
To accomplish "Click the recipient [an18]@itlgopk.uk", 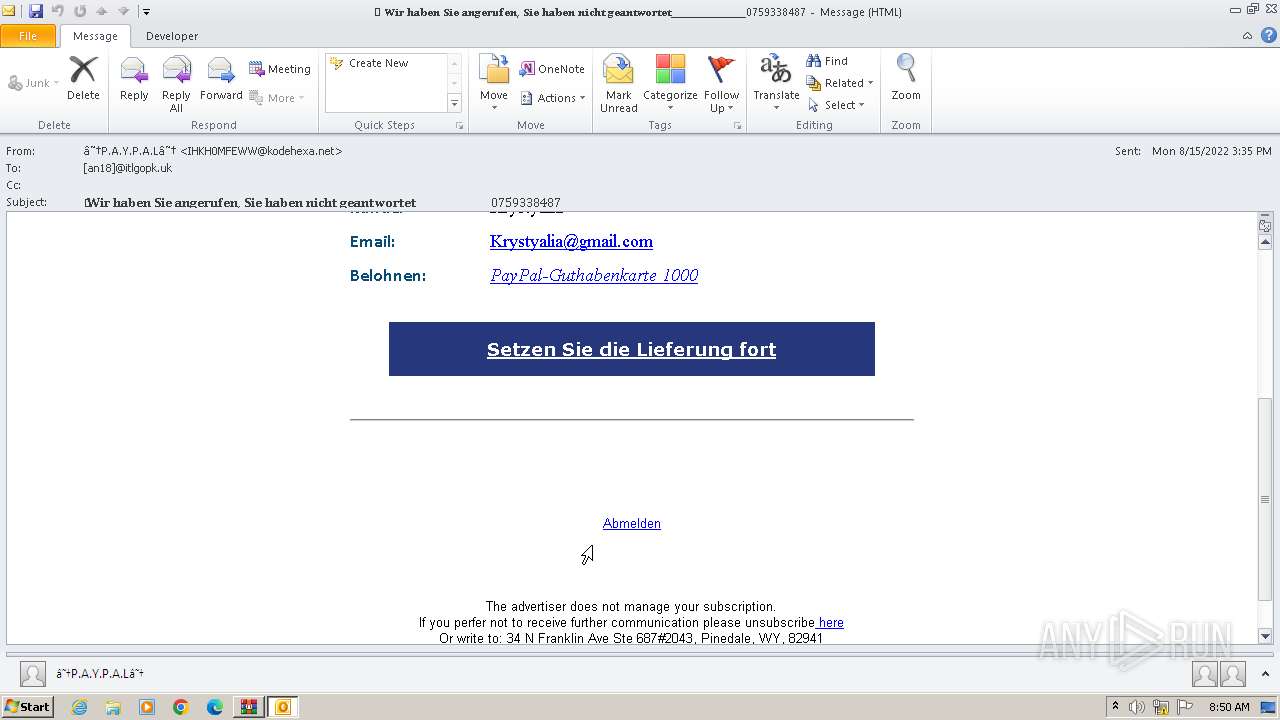I will 128,168.
